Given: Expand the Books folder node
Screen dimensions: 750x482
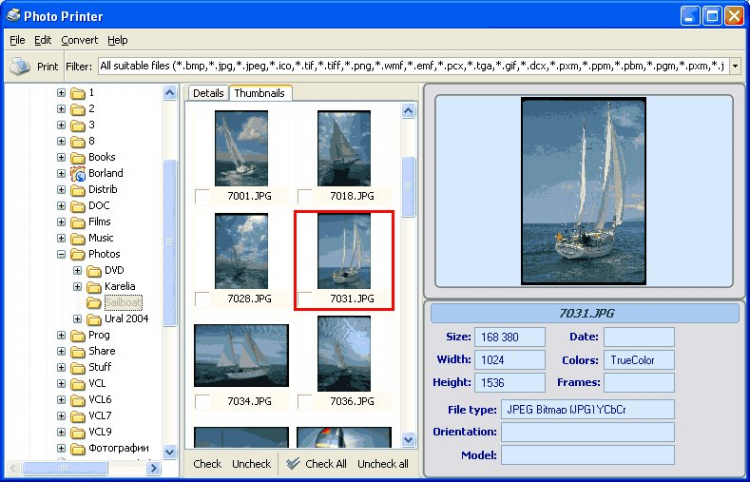Looking at the screenshot, I should point(61,157).
